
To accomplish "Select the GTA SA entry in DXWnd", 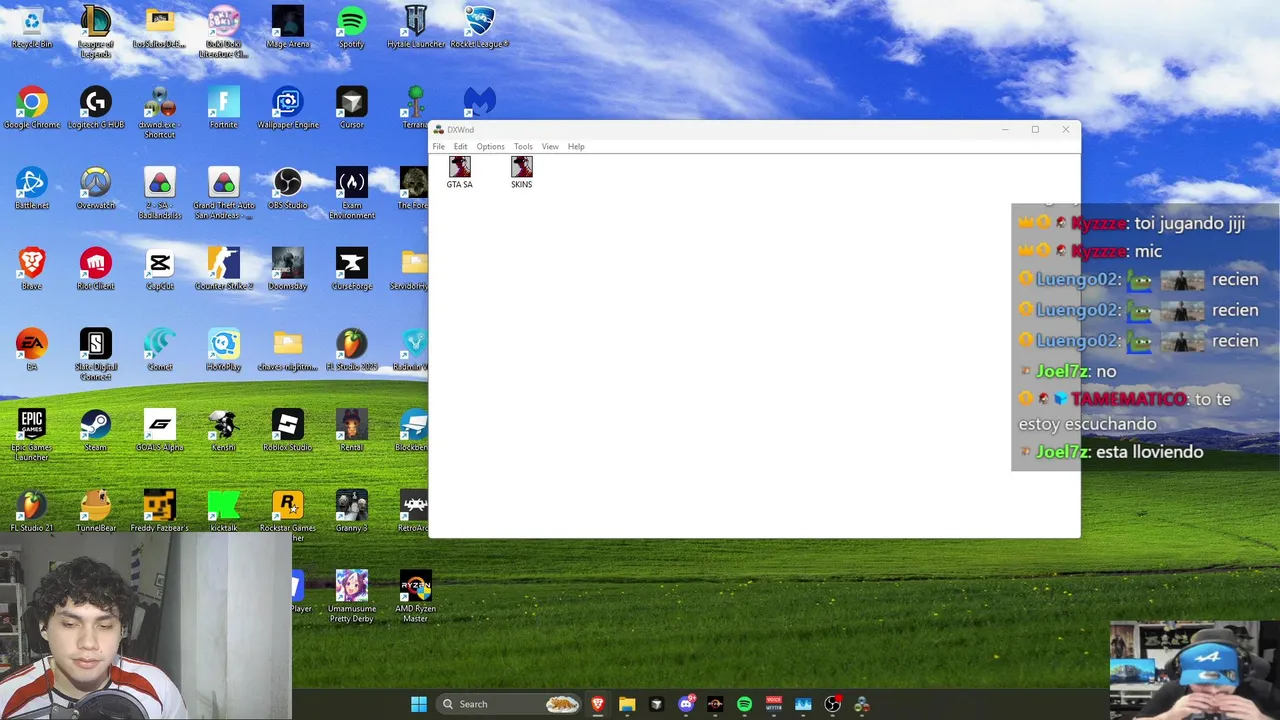I will (x=459, y=172).
